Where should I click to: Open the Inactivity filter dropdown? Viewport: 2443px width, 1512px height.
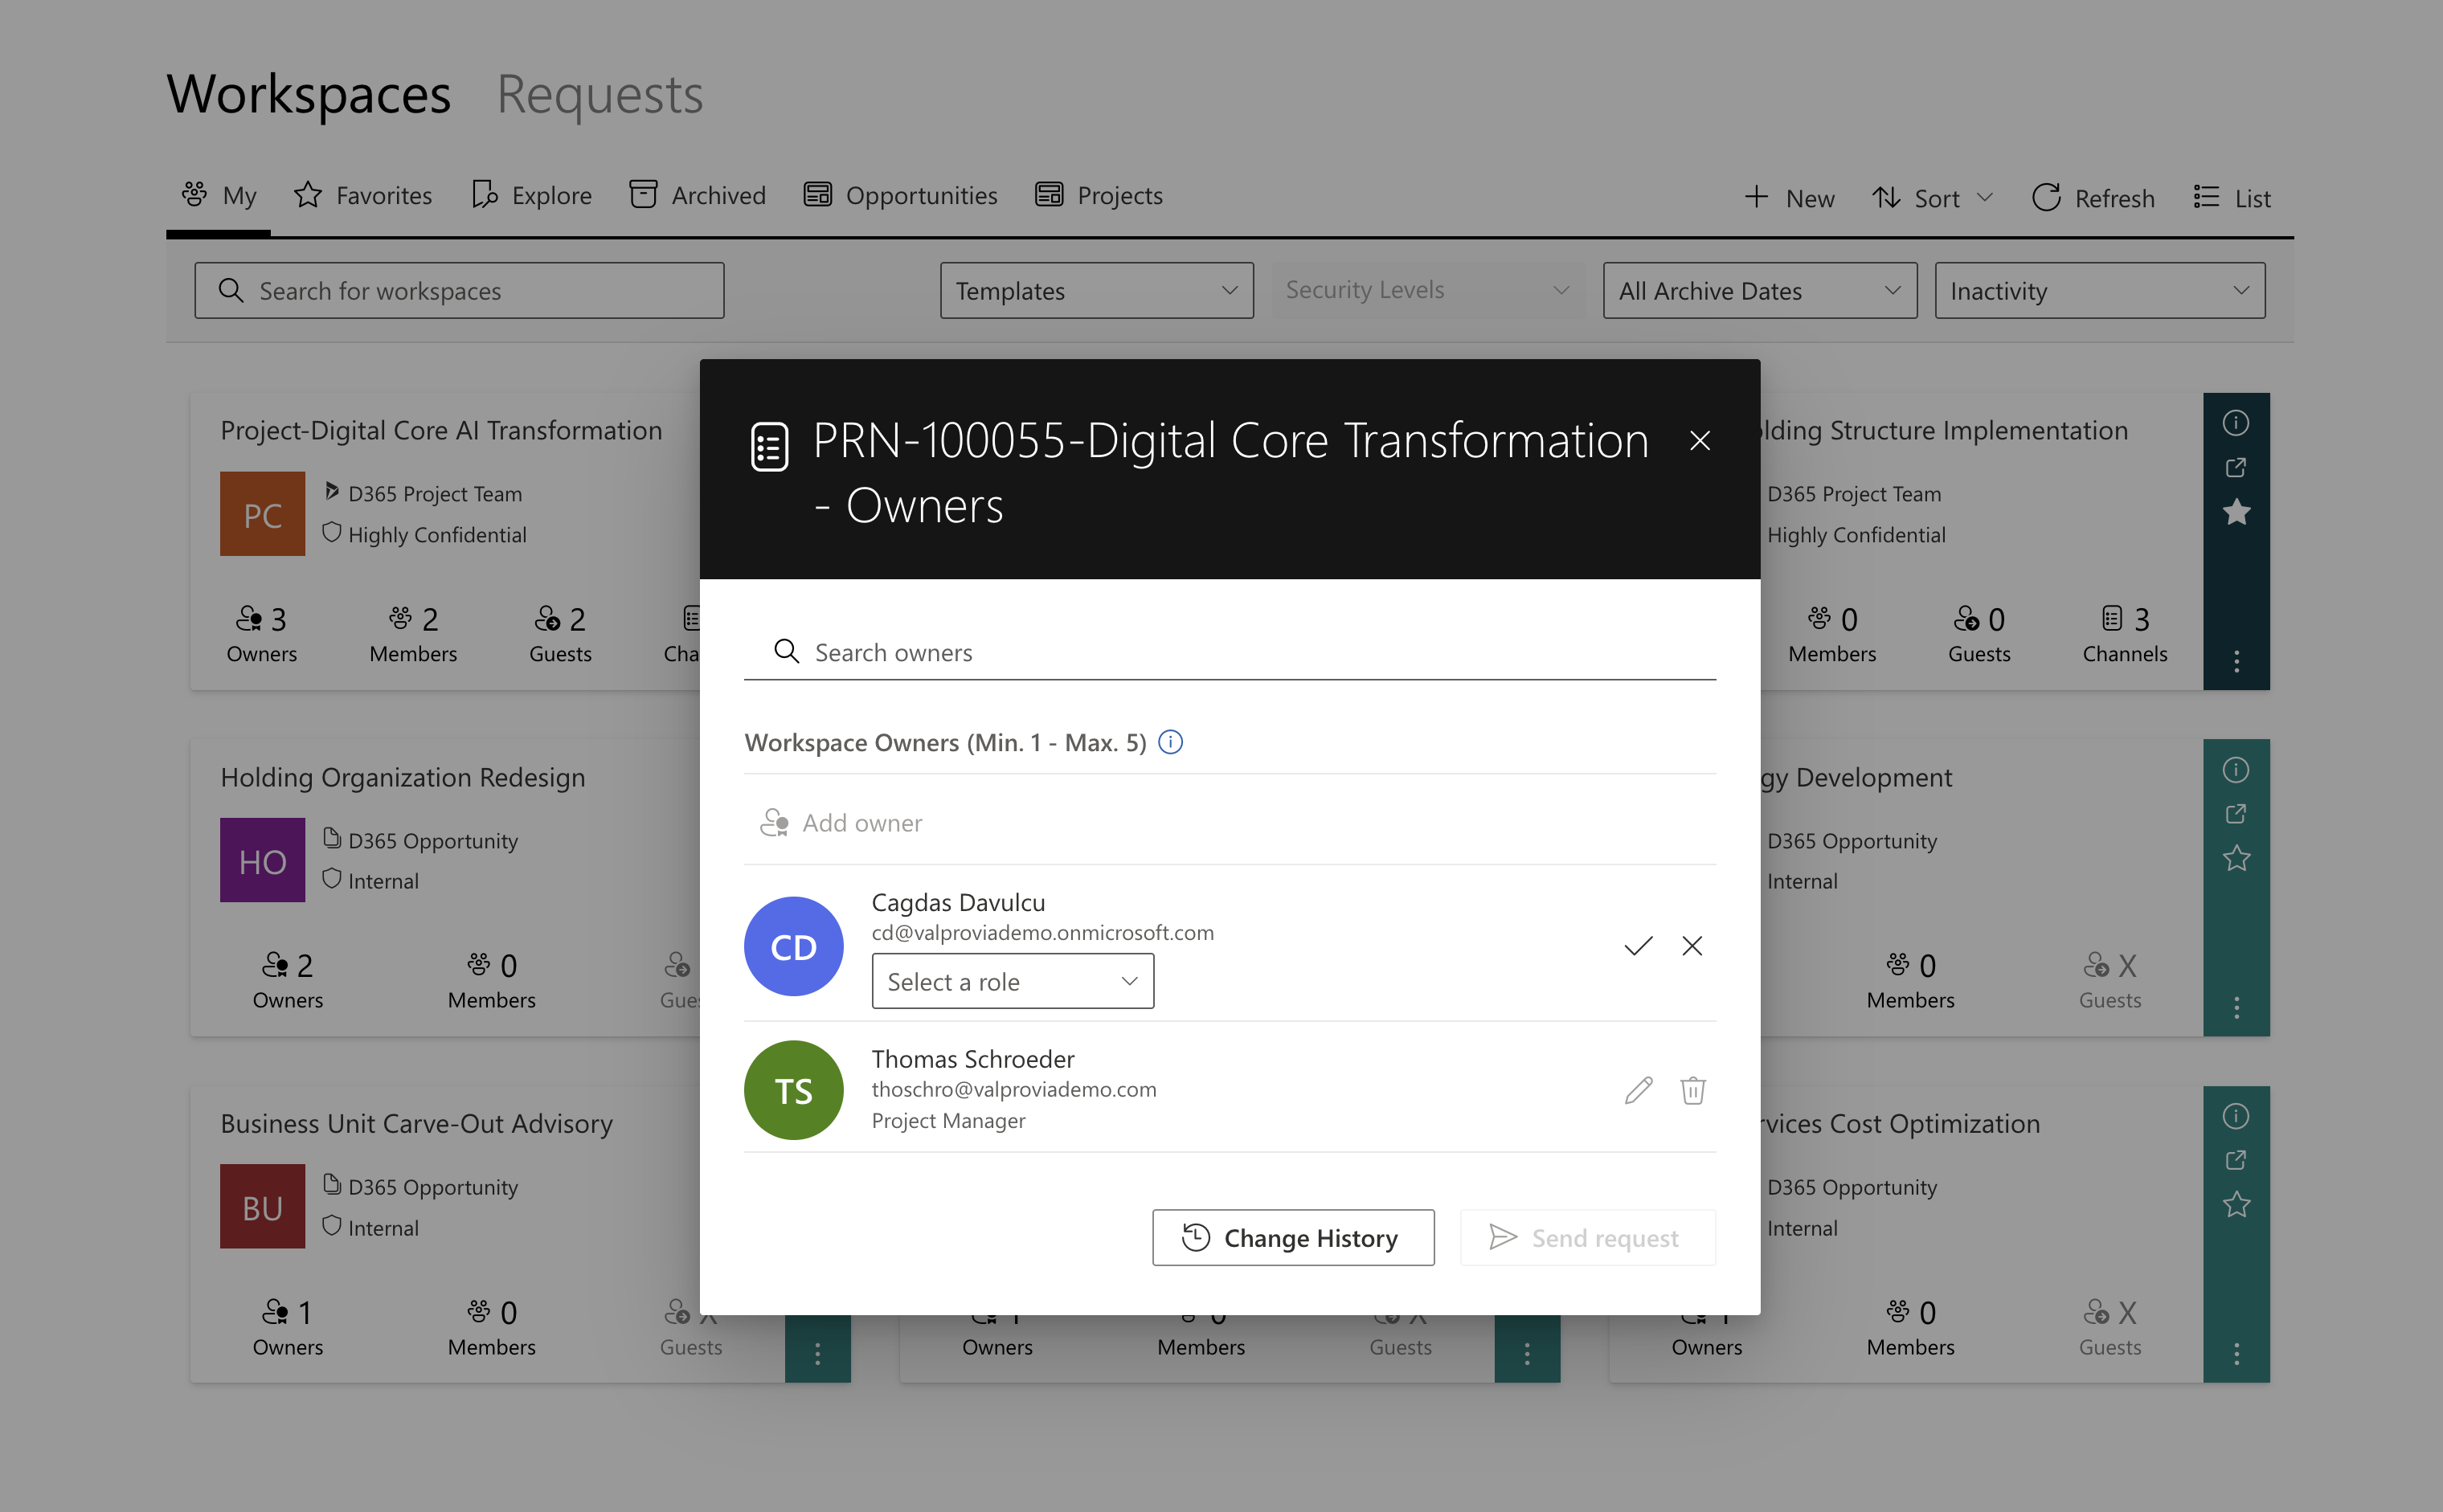point(2099,290)
